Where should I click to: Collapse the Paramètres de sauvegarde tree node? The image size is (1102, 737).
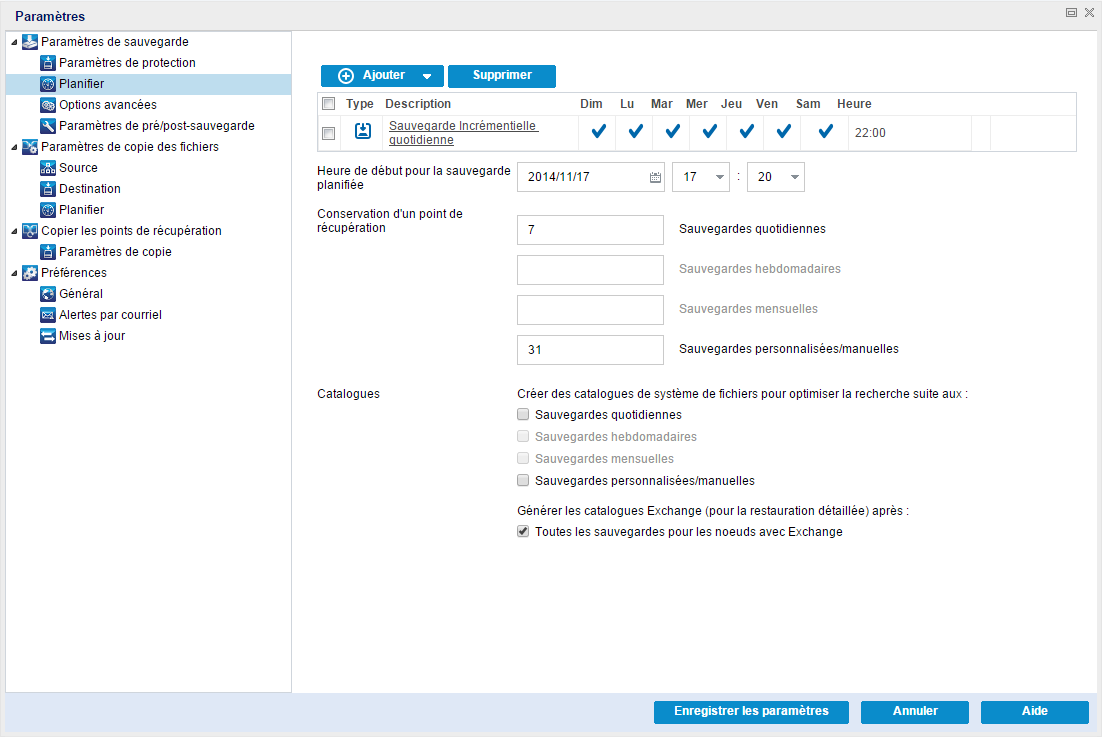coord(13,42)
